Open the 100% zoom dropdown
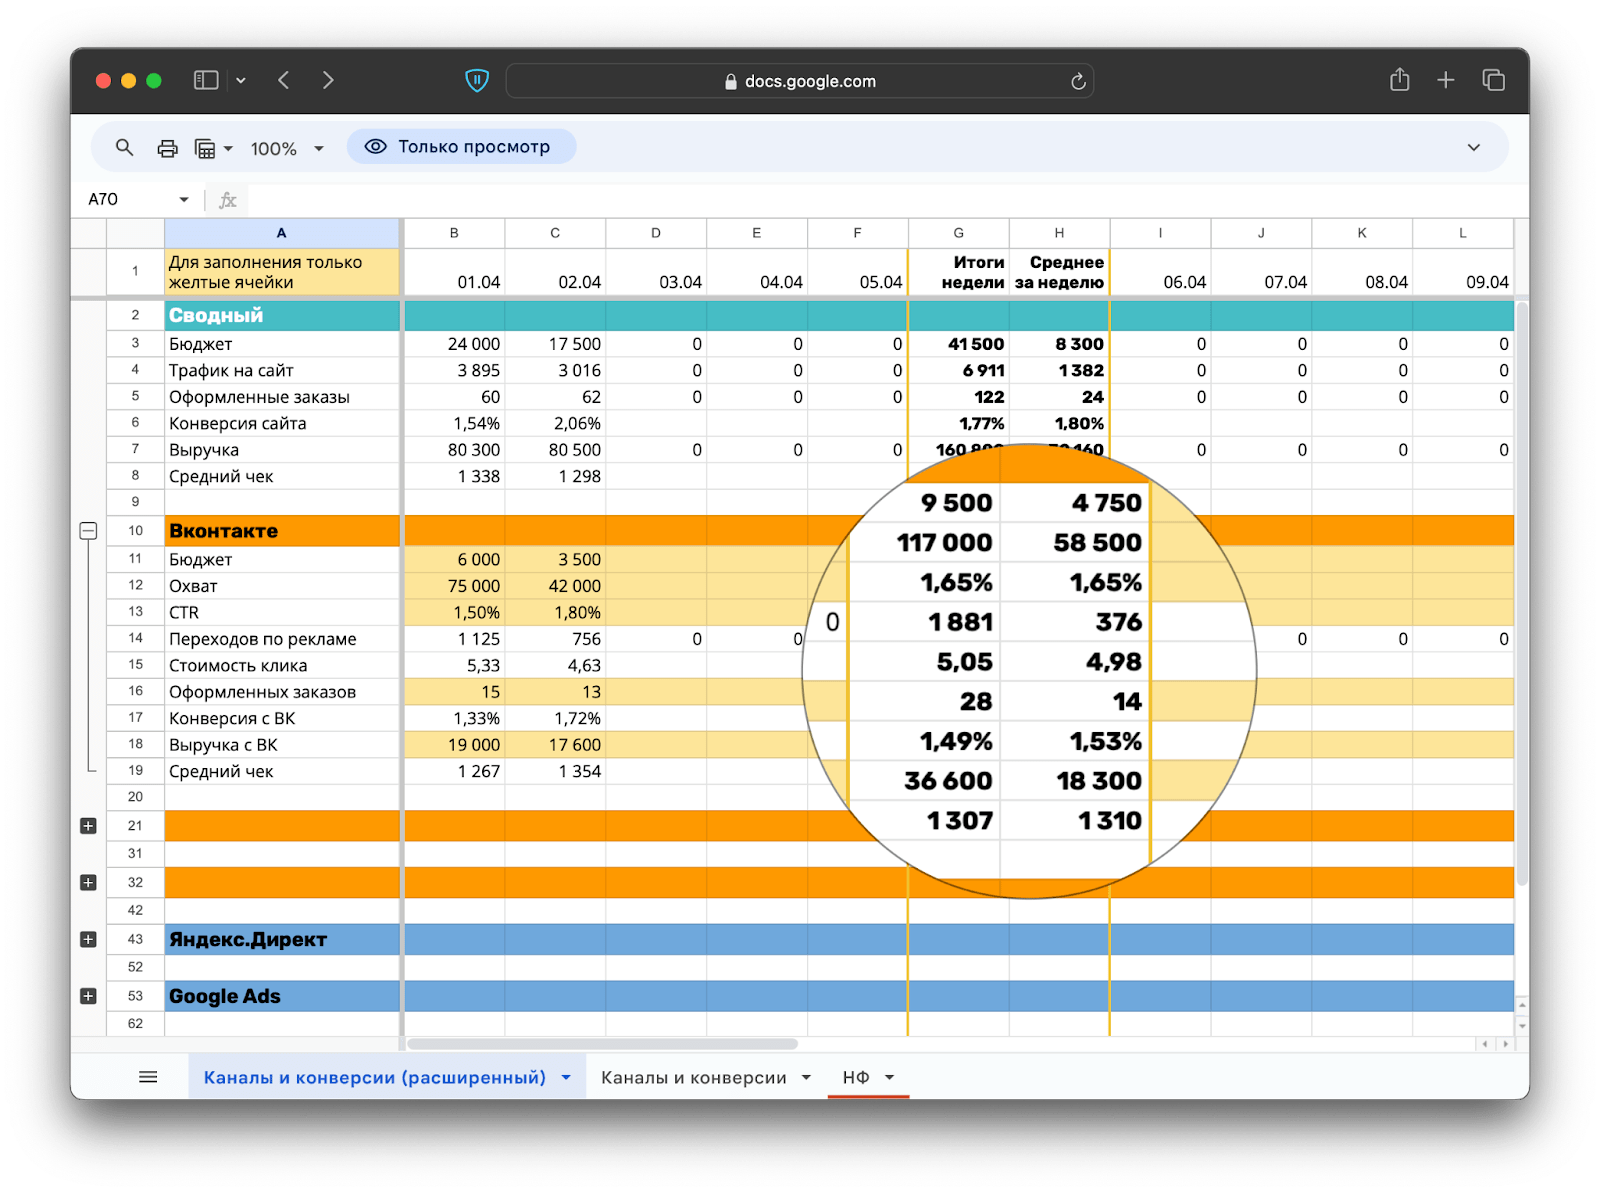 click(x=287, y=148)
